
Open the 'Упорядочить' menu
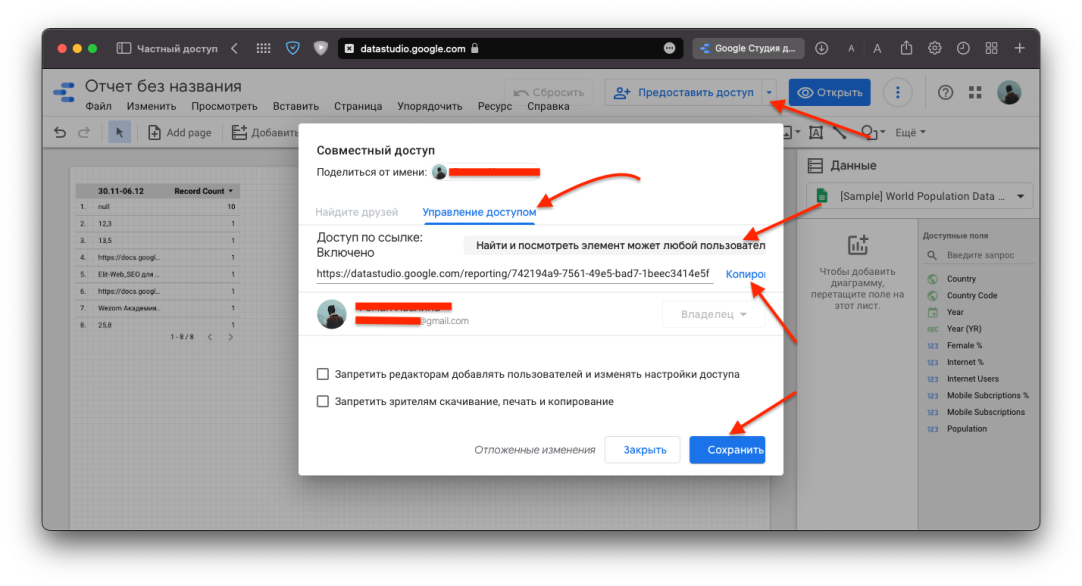point(429,106)
